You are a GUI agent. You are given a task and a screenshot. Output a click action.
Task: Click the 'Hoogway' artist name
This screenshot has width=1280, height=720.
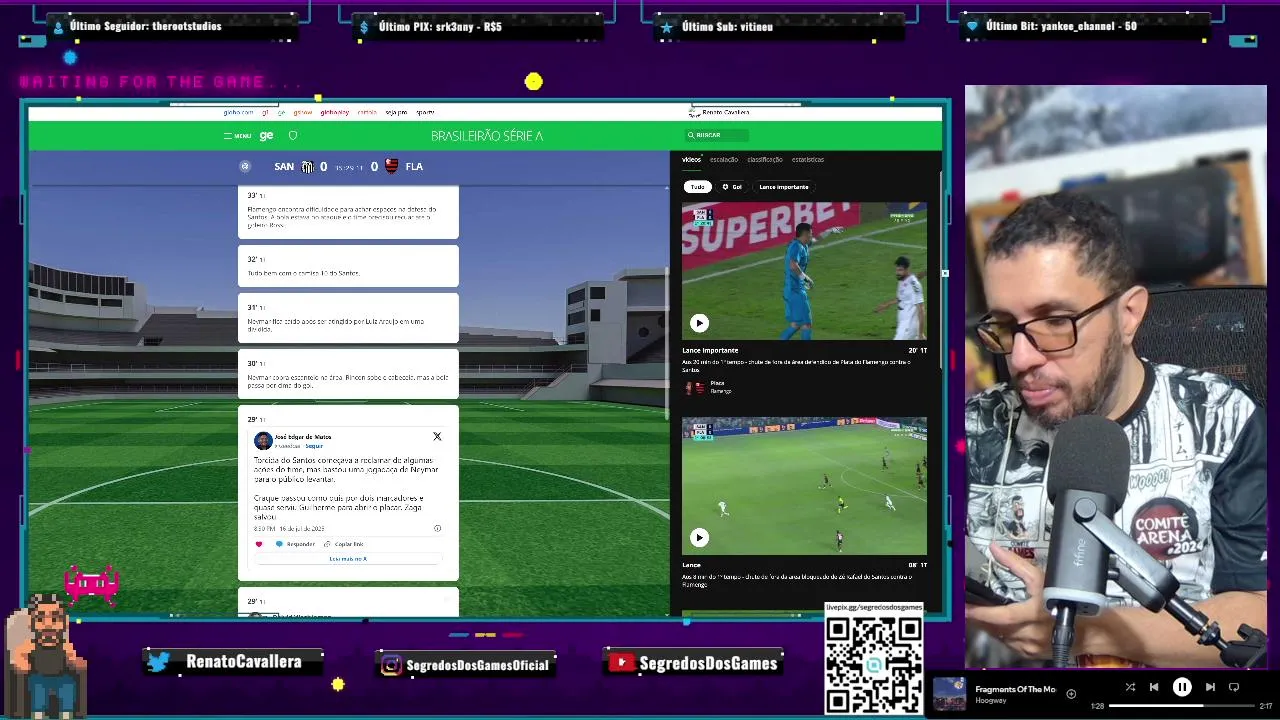[x=991, y=701]
